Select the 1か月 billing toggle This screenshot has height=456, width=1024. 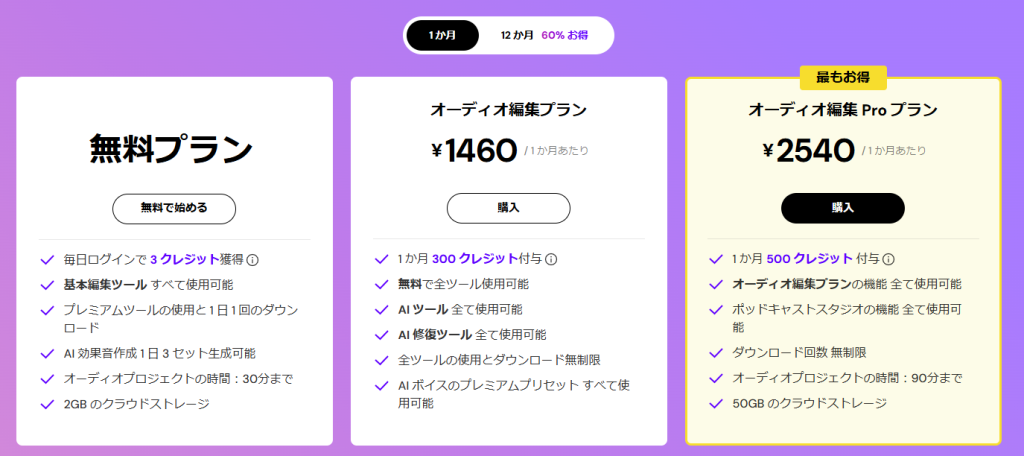click(442, 35)
